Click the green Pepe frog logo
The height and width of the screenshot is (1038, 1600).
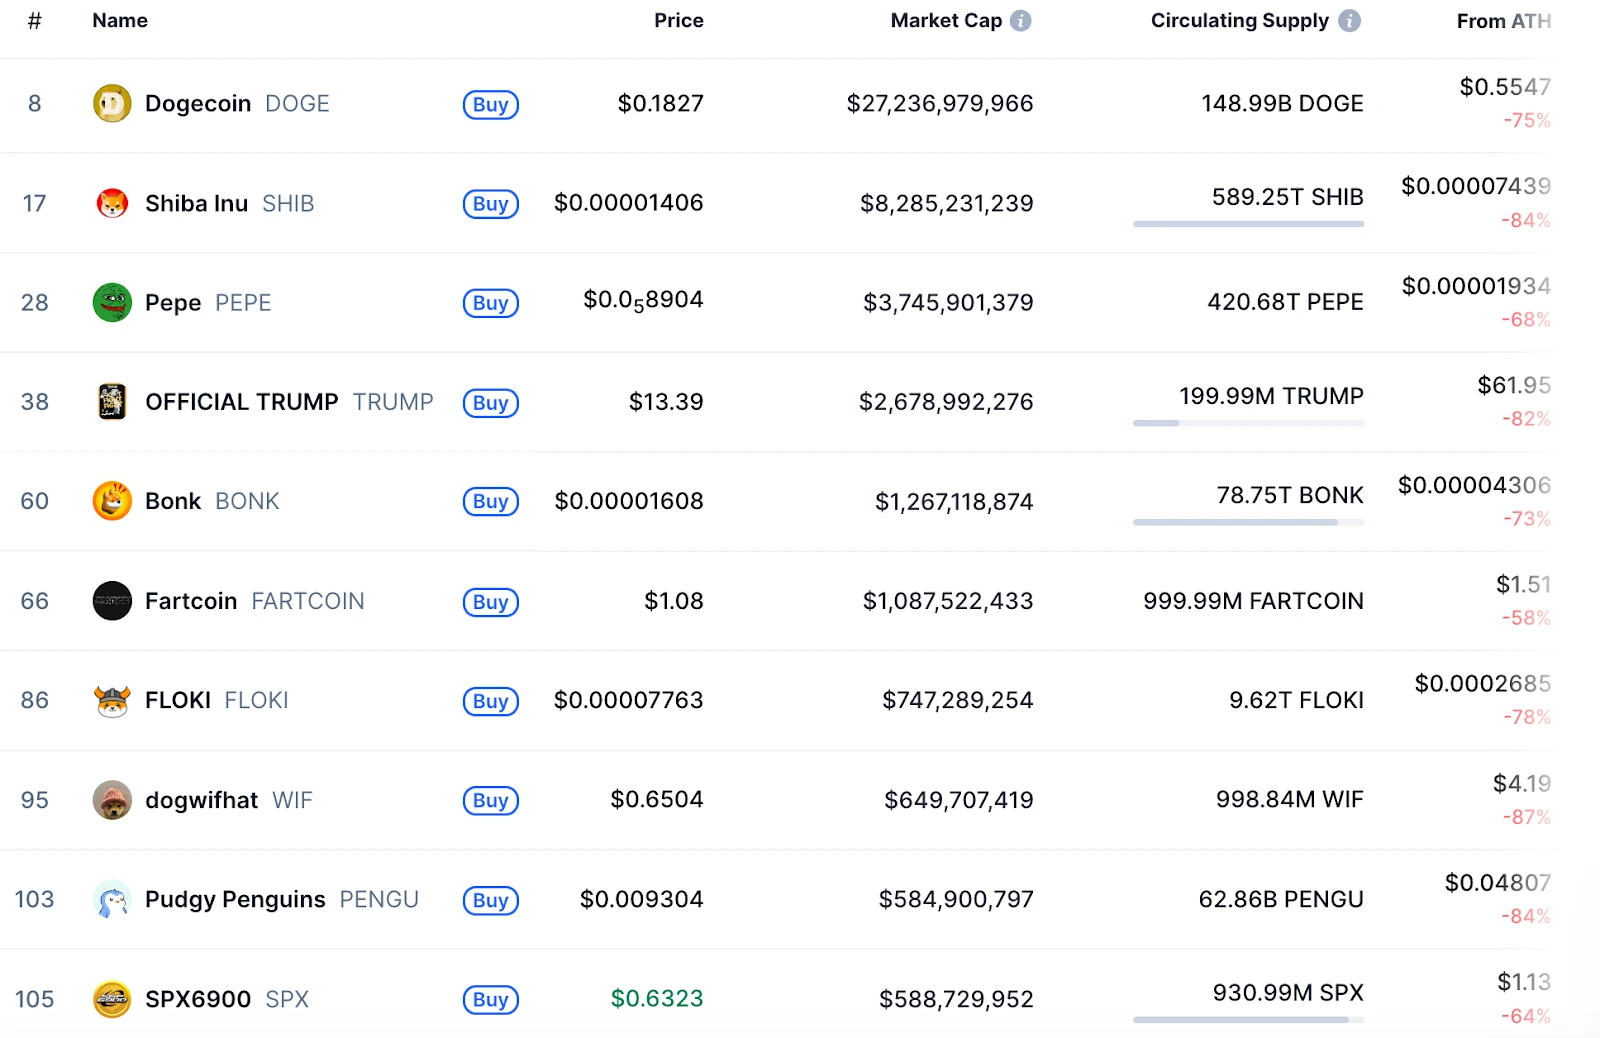(112, 302)
